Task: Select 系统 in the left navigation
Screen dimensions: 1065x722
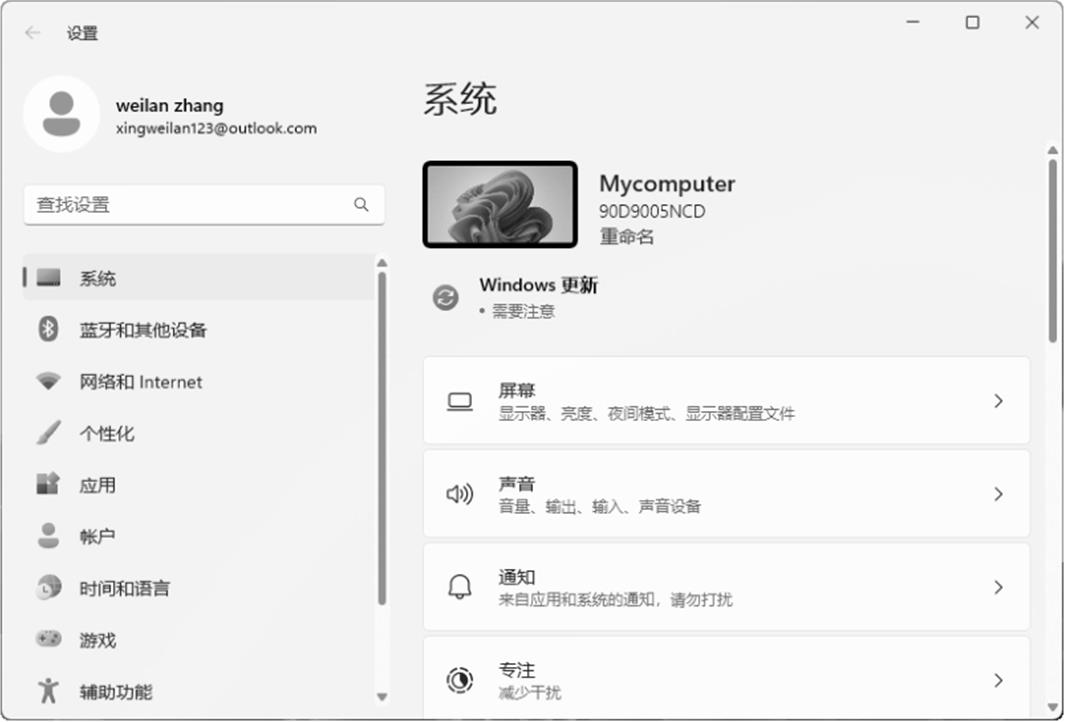Action: coord(98,278)
